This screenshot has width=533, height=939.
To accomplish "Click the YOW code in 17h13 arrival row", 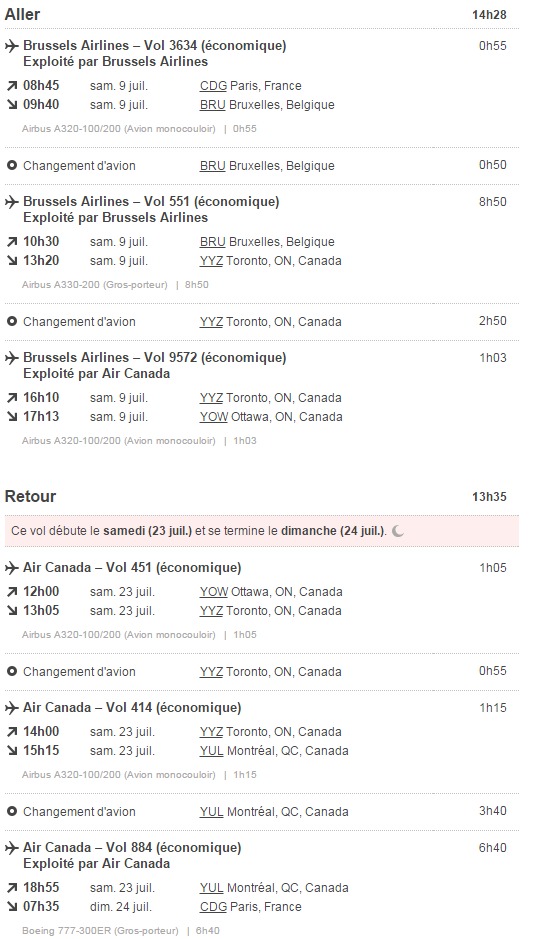I will [x=214, y=417].
